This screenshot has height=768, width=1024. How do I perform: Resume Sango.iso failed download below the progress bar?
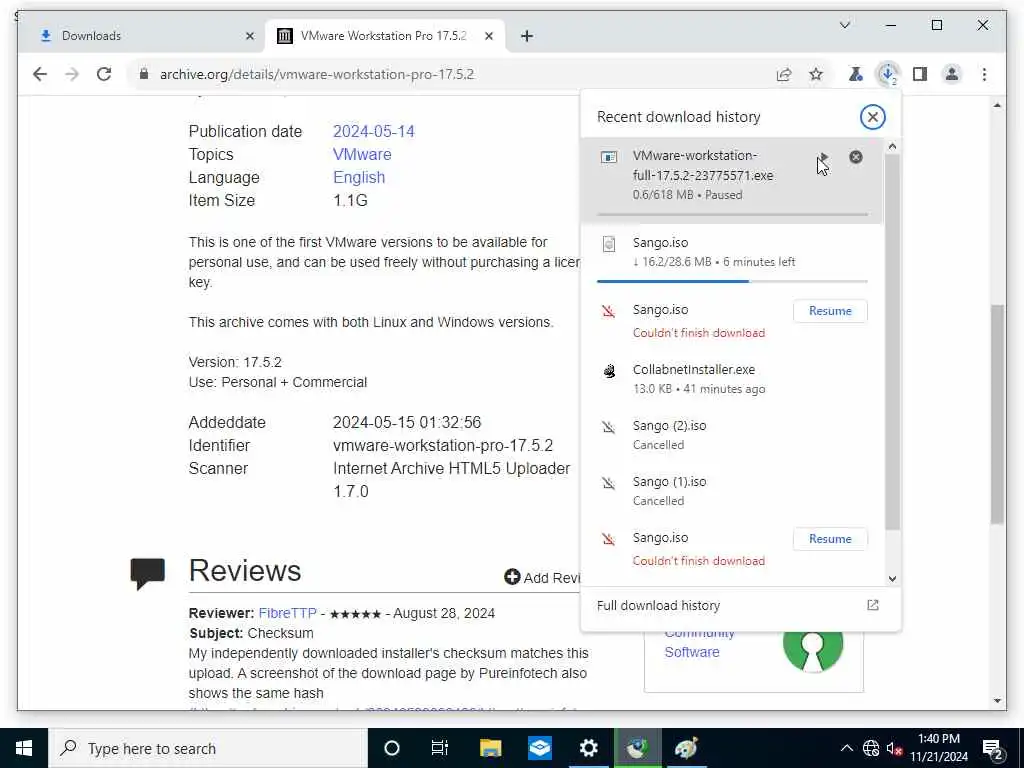(x=830, y=311)
